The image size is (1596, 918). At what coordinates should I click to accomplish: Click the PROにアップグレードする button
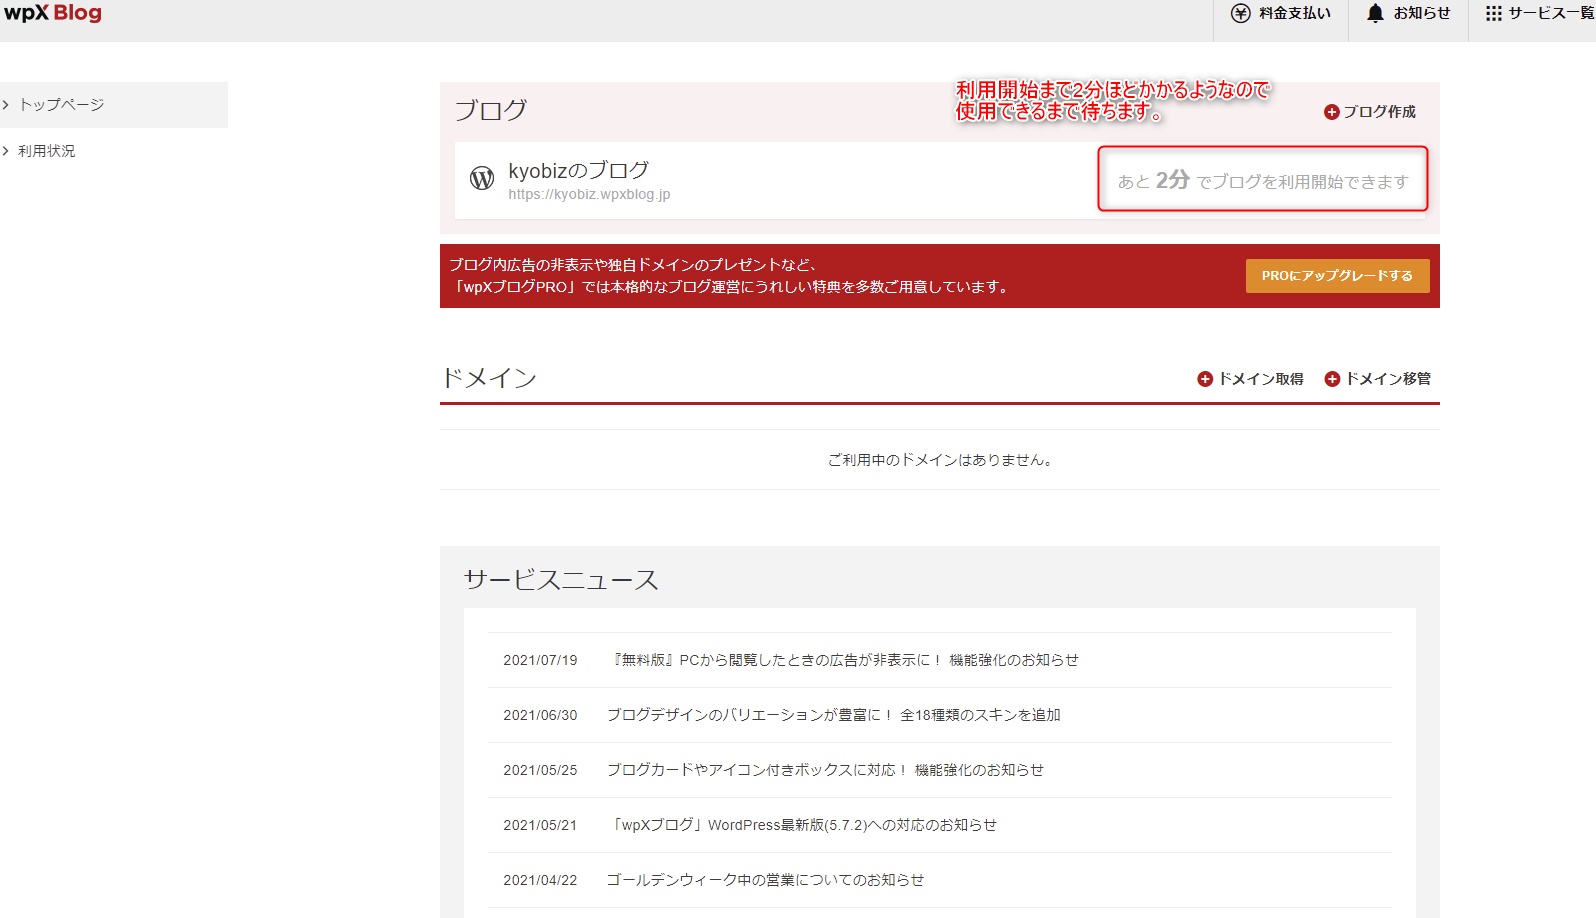click(x=1337, y=276)
